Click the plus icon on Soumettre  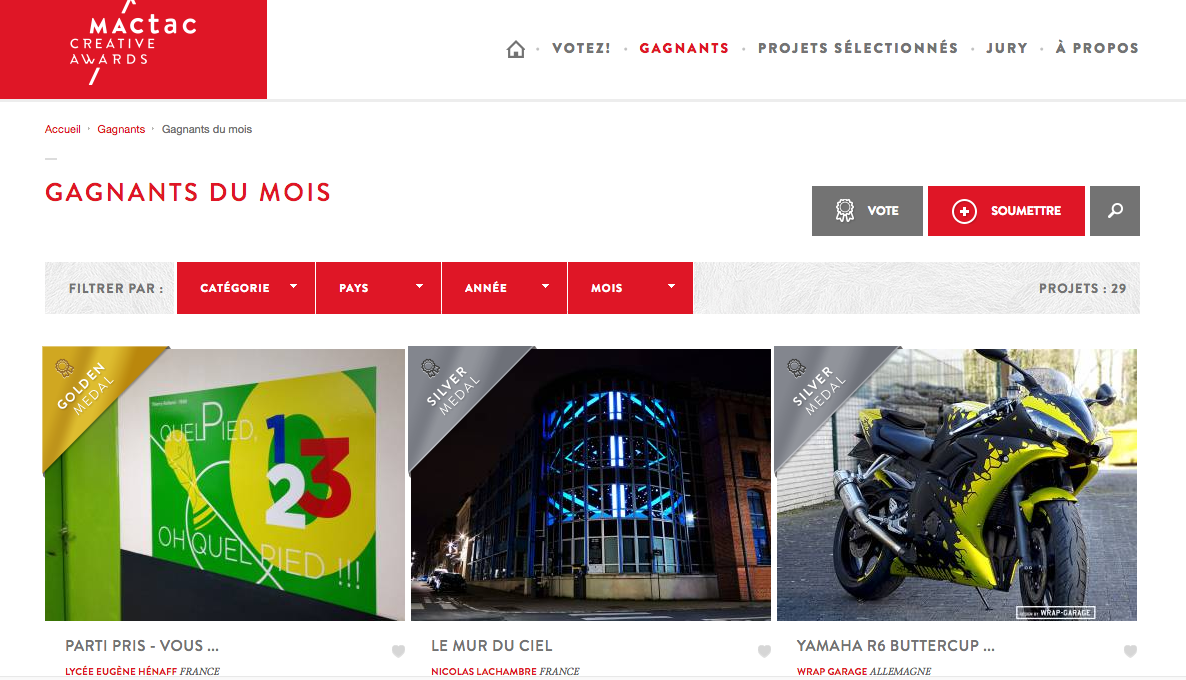pyautogui.click(x=964, y=211)
